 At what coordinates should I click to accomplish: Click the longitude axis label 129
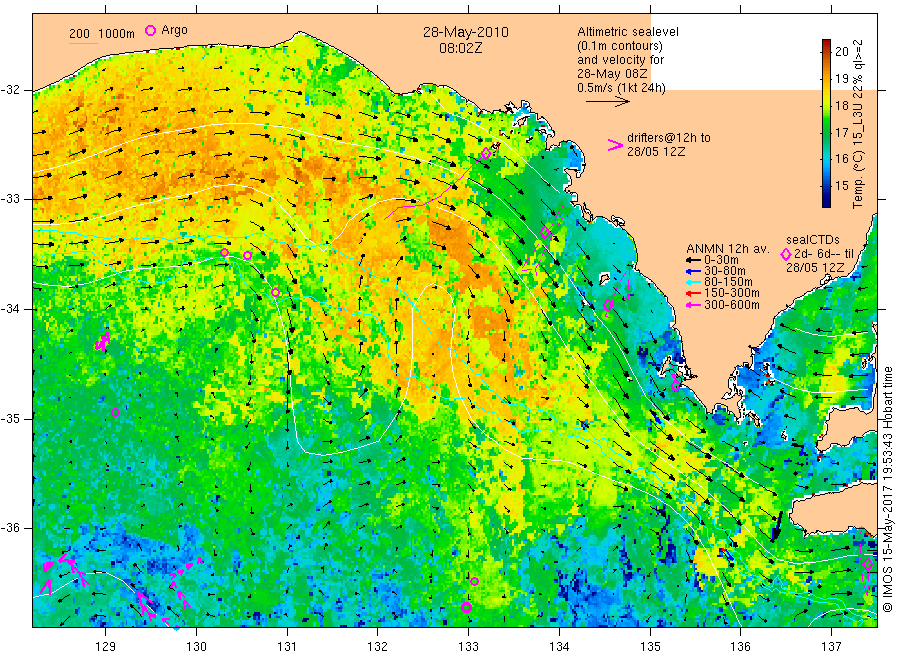(x=106, y=647)
